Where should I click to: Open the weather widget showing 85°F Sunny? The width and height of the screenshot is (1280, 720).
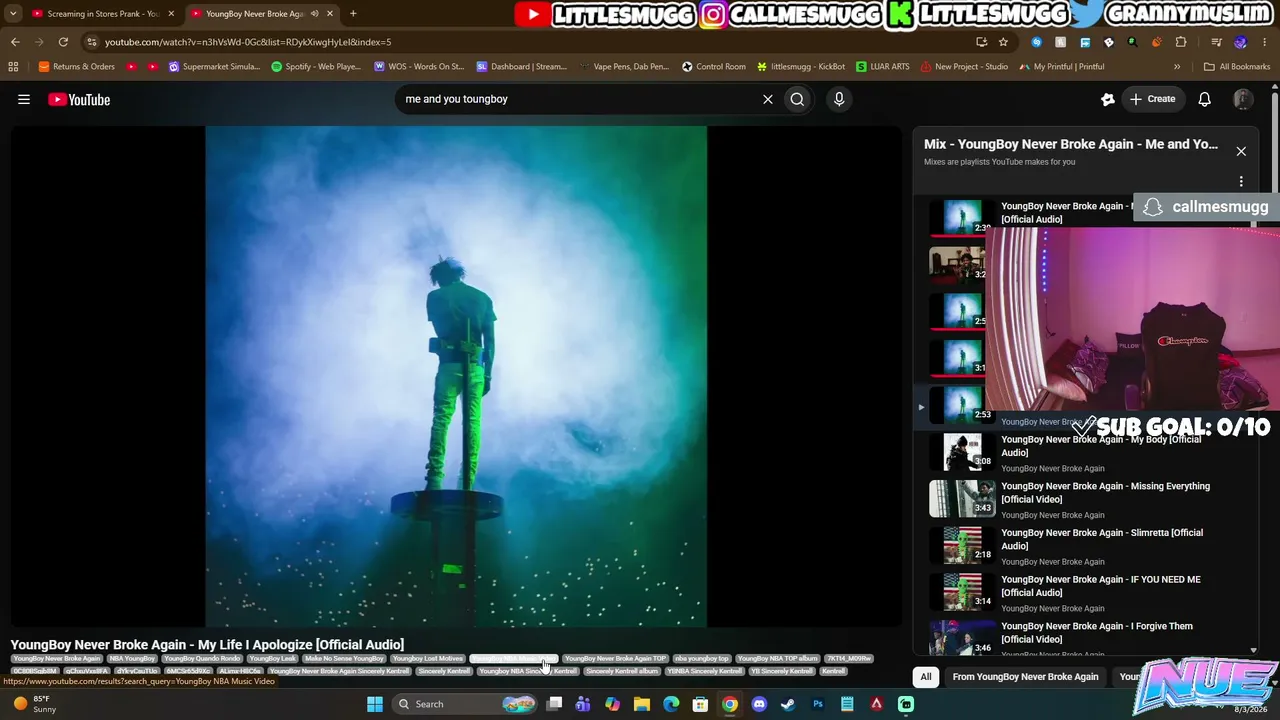(36, 704)
